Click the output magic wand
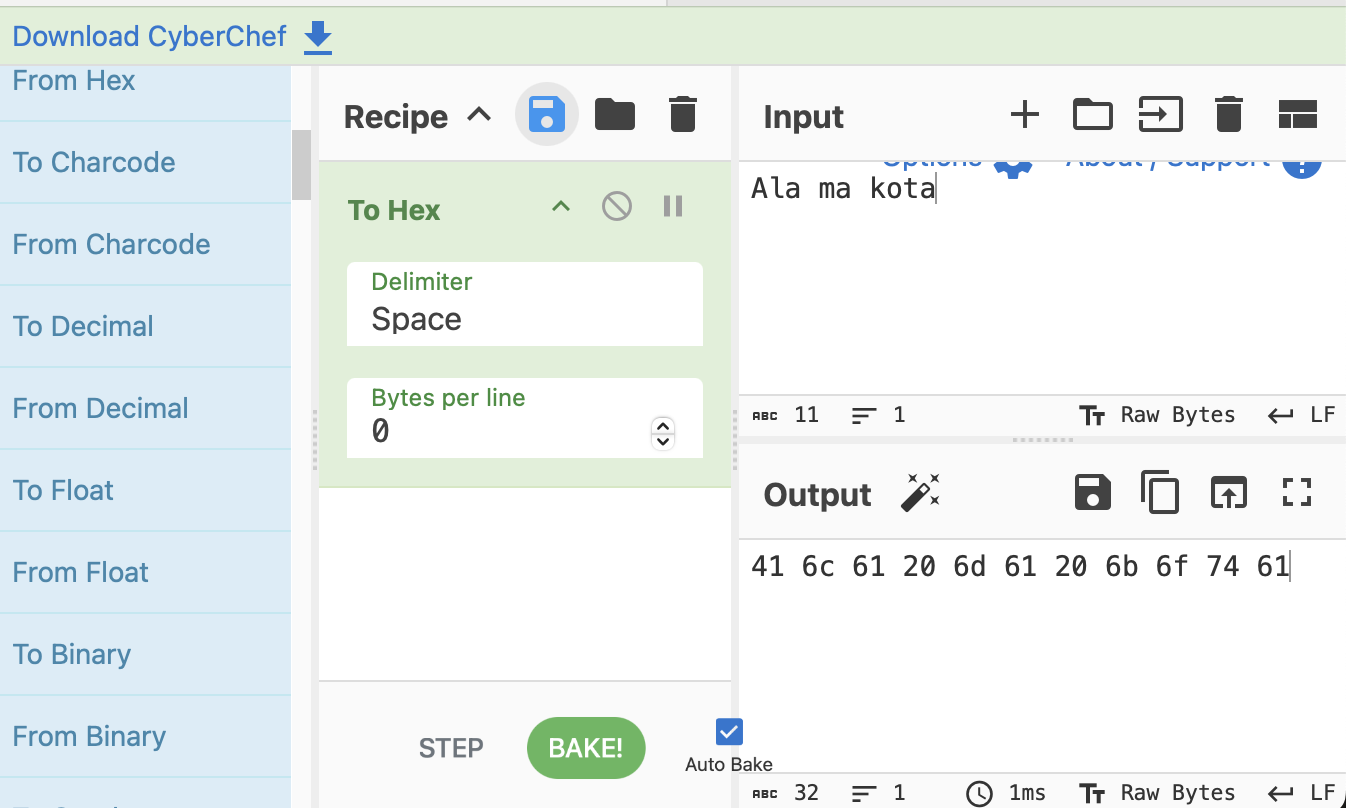 919,493
